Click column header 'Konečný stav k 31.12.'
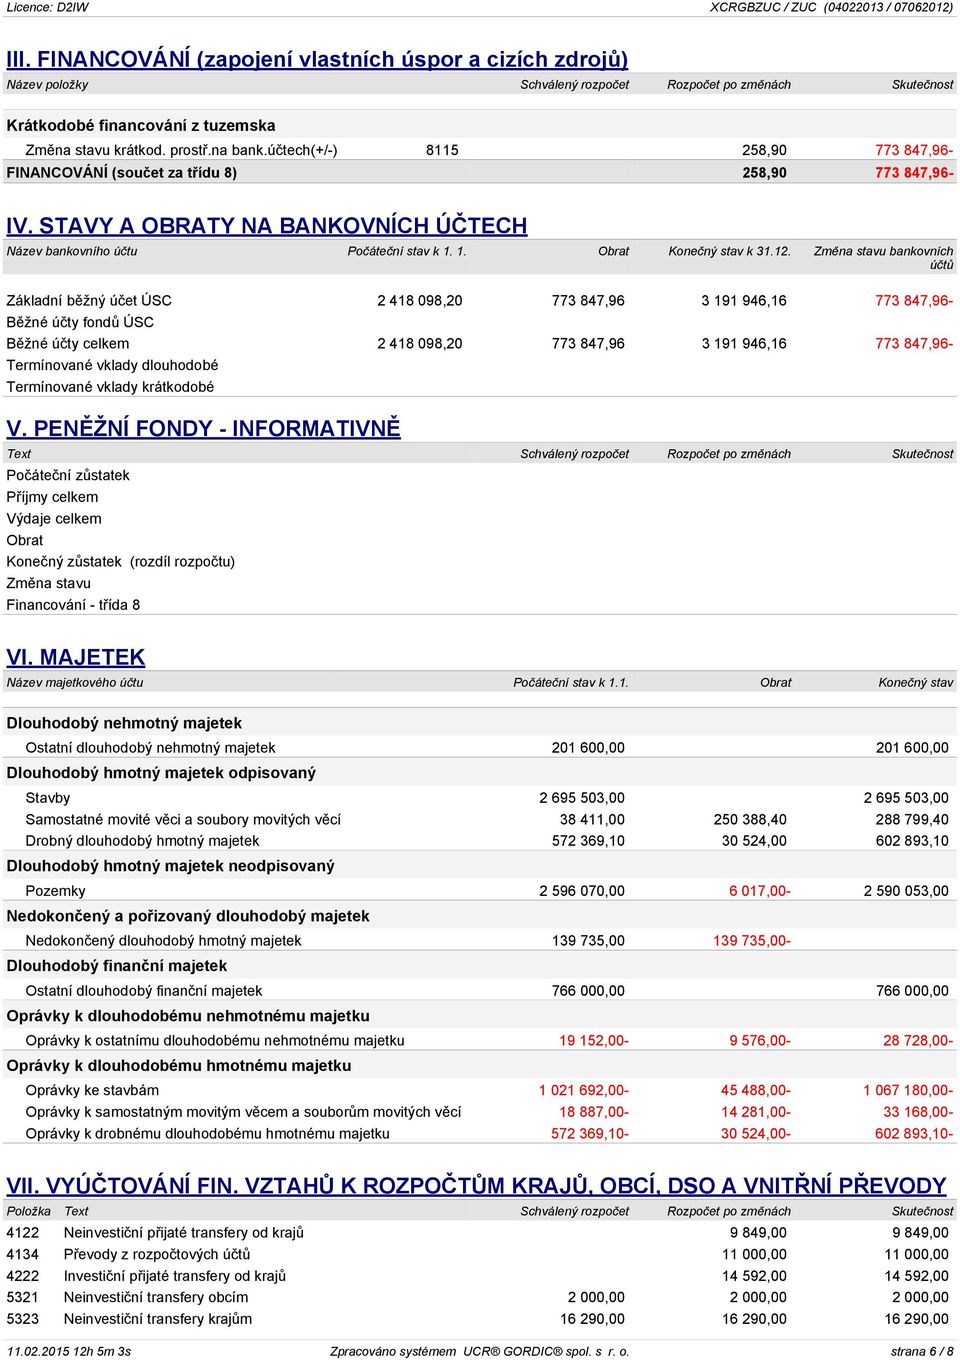The height and width of the screenshot is (1360, 960). (x=730, y=251)
